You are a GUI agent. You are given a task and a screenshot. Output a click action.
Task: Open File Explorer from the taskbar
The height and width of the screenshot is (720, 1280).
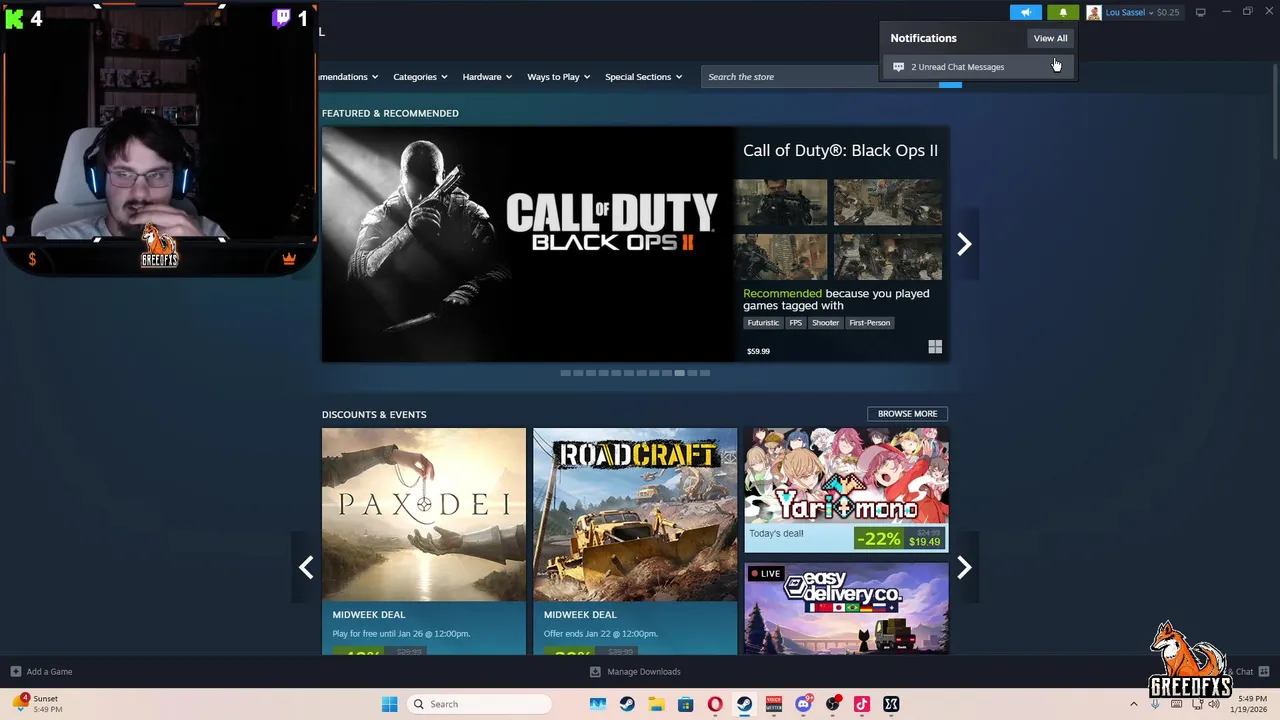656,704
